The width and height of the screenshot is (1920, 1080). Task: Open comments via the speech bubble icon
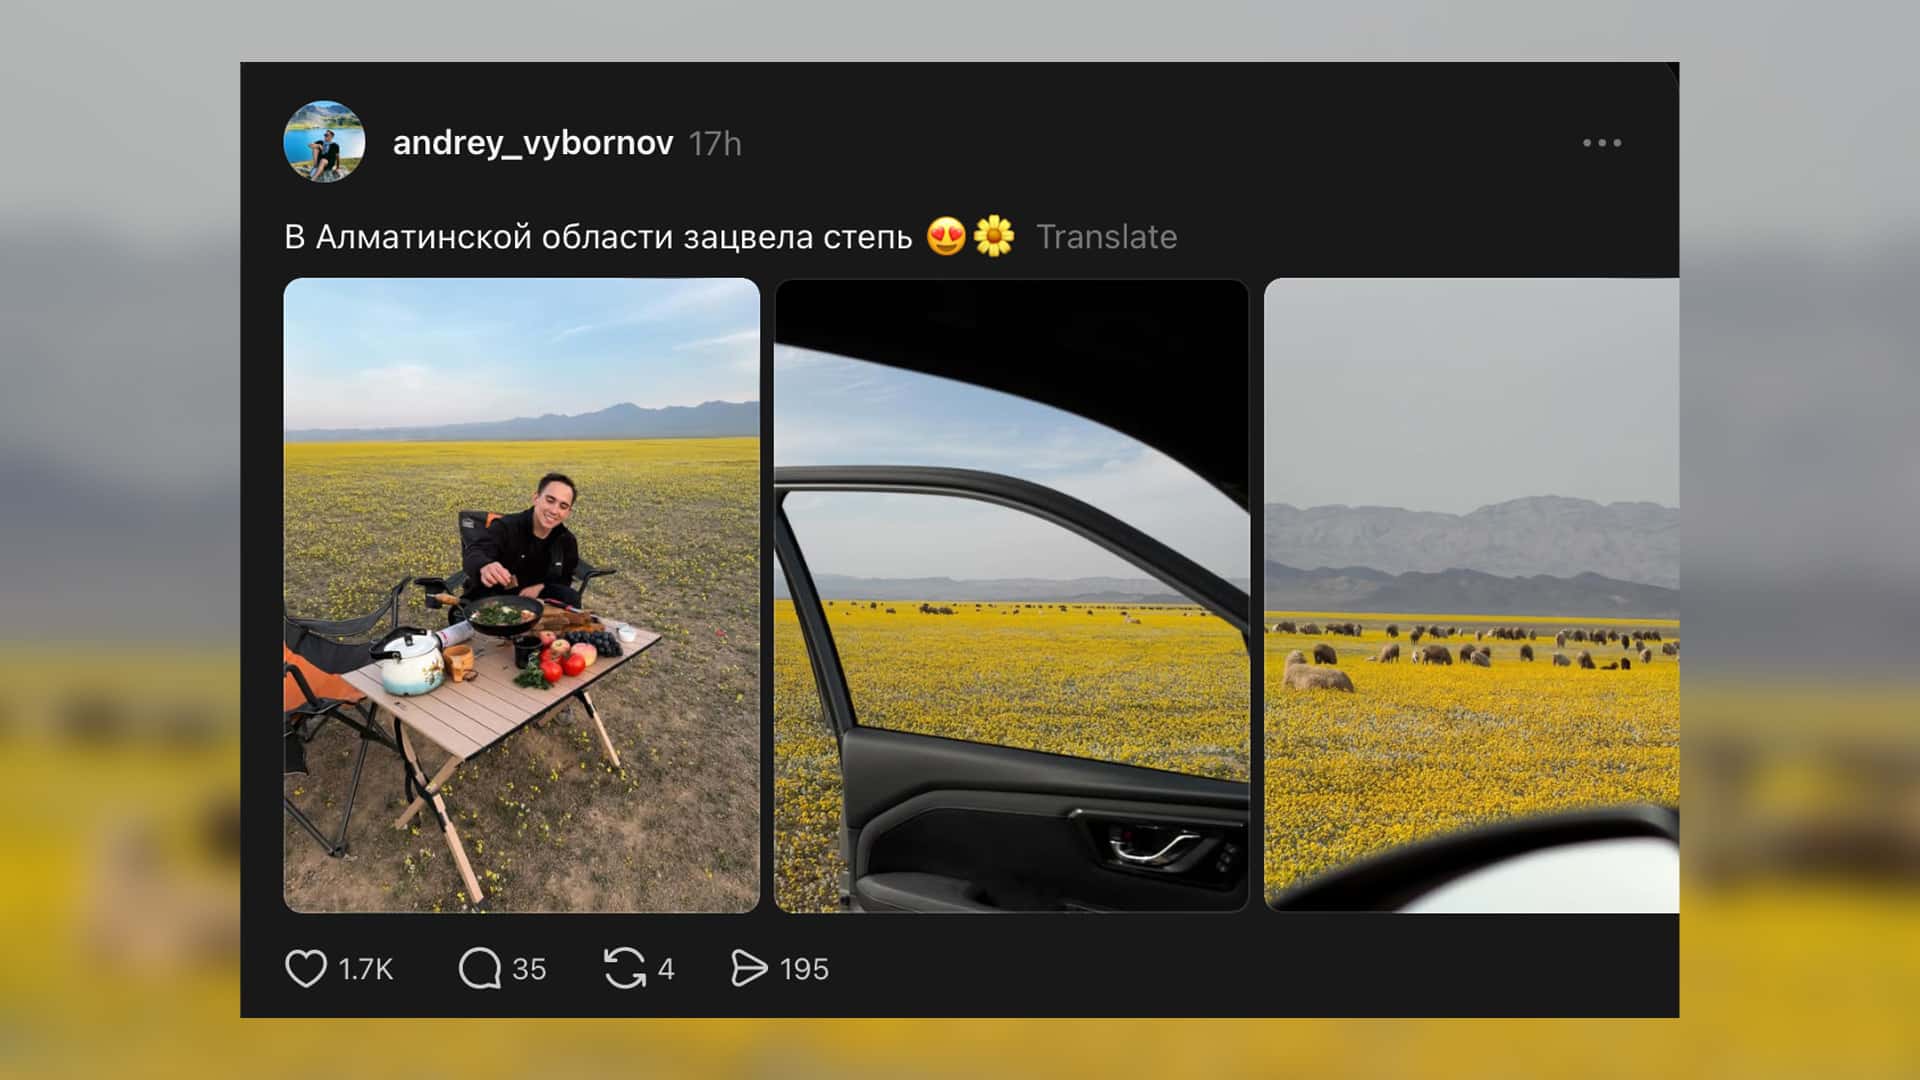(x=480, y=968)
